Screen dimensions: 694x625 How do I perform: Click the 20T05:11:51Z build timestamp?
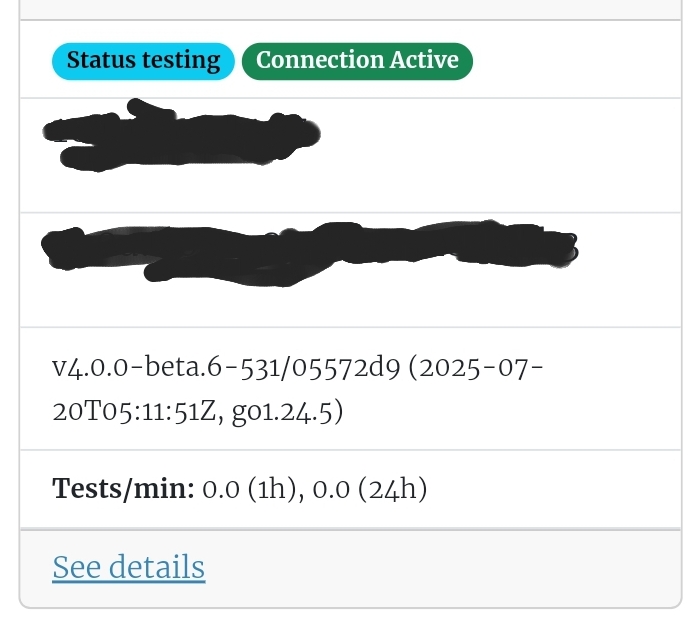pyautogui.click(x=134, y=412)
